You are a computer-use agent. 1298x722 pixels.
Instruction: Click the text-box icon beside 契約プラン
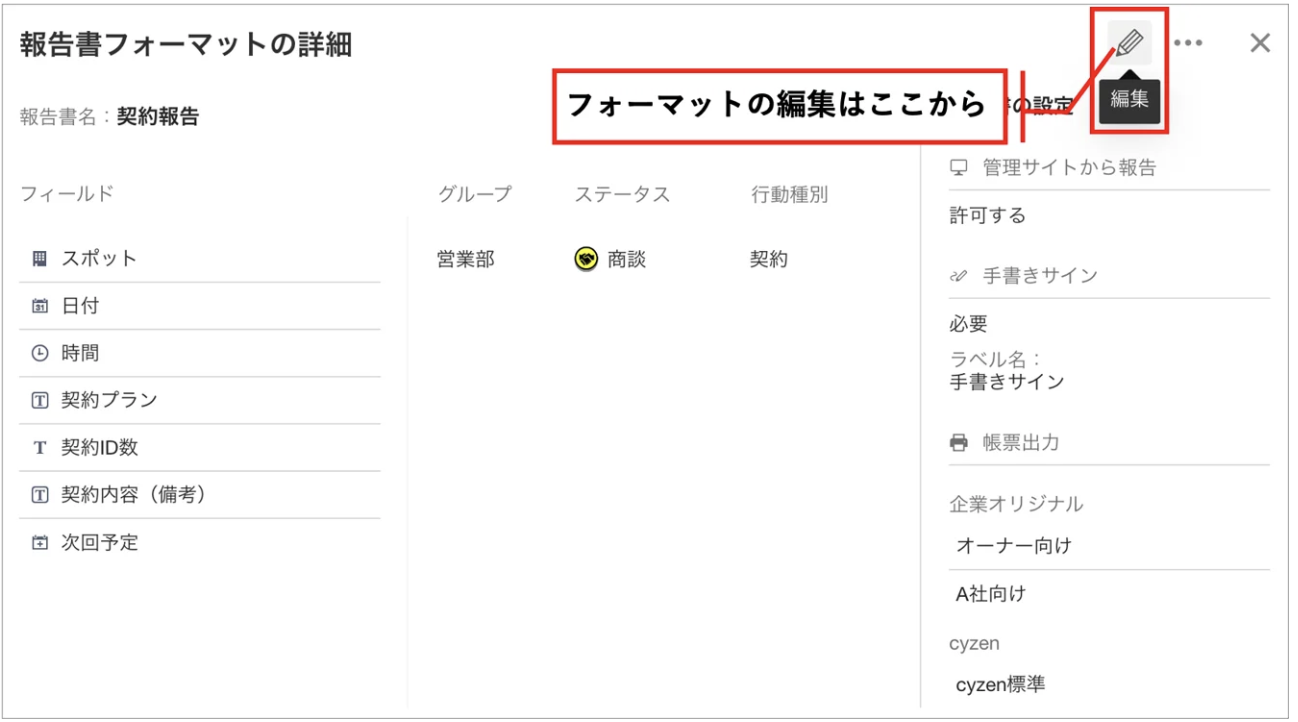(x=40, y=400)
